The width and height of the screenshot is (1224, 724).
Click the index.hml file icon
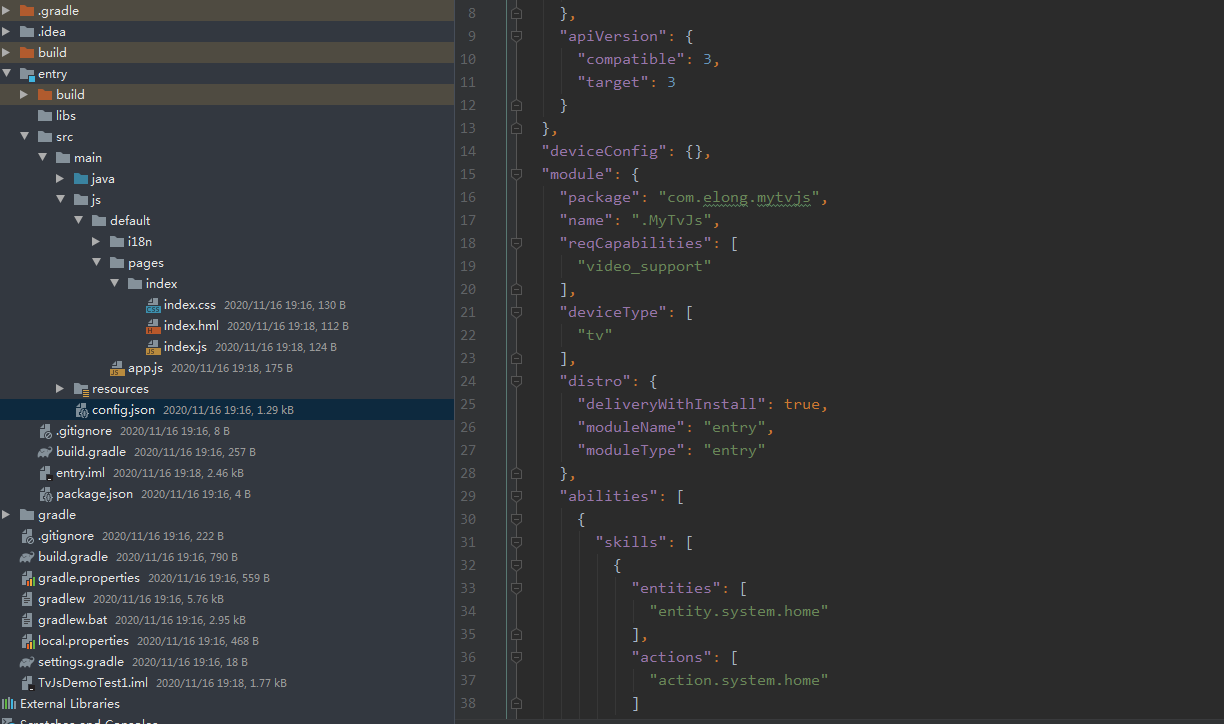(x=153, y=326)
